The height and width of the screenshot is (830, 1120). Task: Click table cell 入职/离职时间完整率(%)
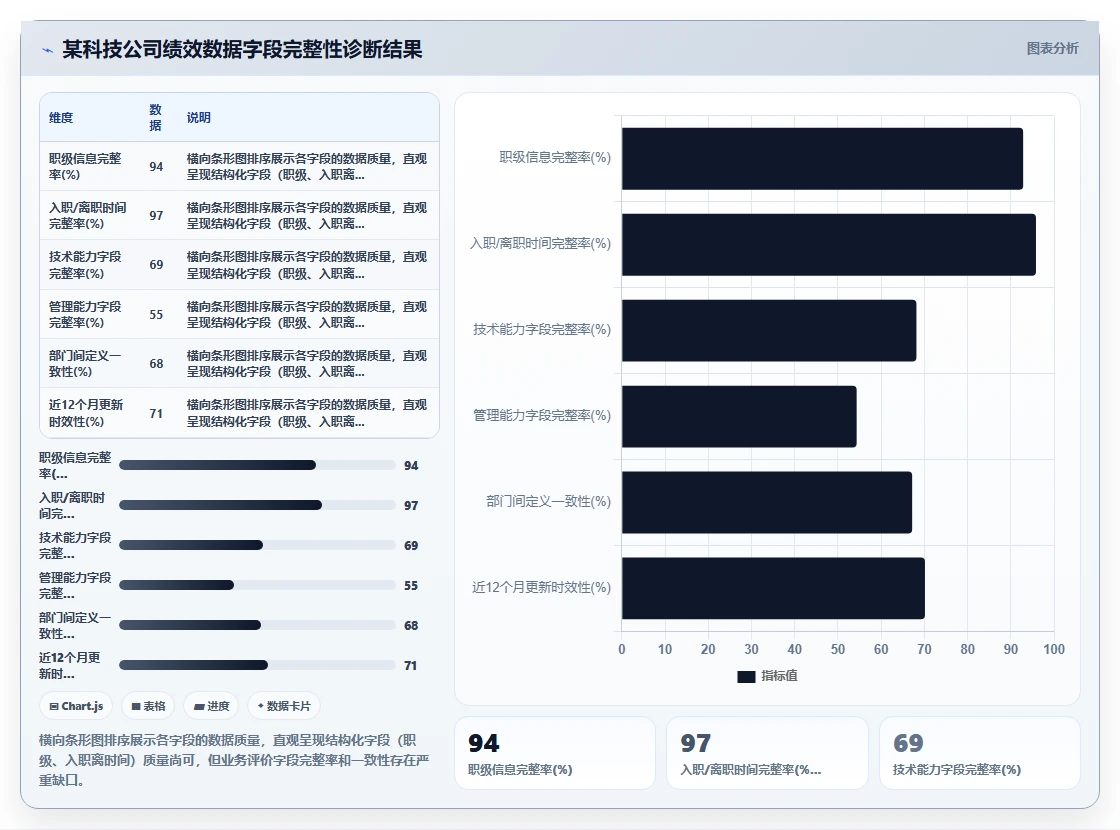87,216
